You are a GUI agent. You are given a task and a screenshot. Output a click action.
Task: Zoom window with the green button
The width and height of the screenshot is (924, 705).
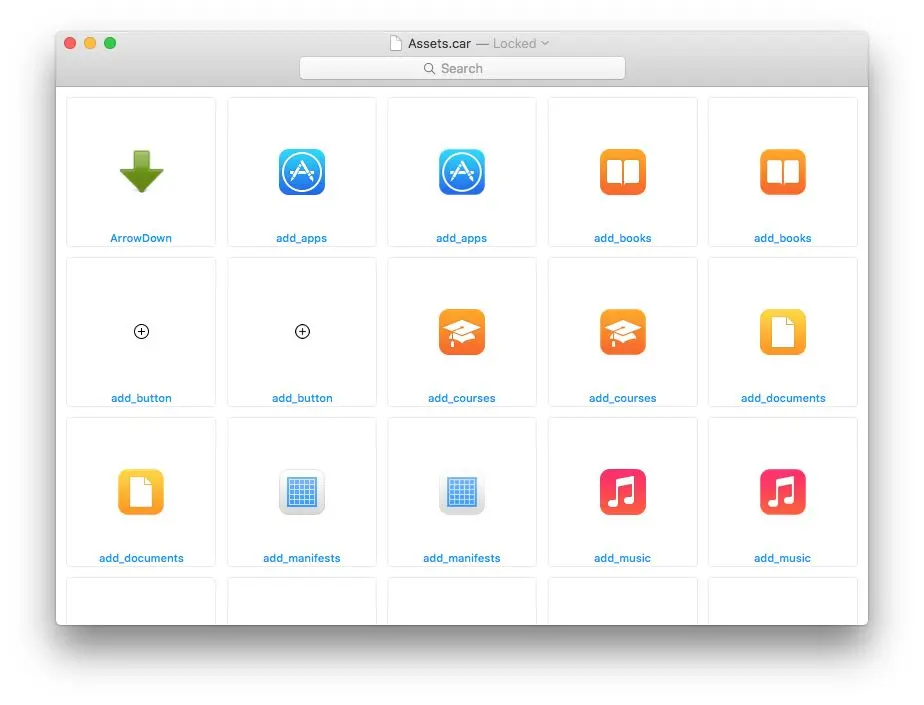point(110,43)
